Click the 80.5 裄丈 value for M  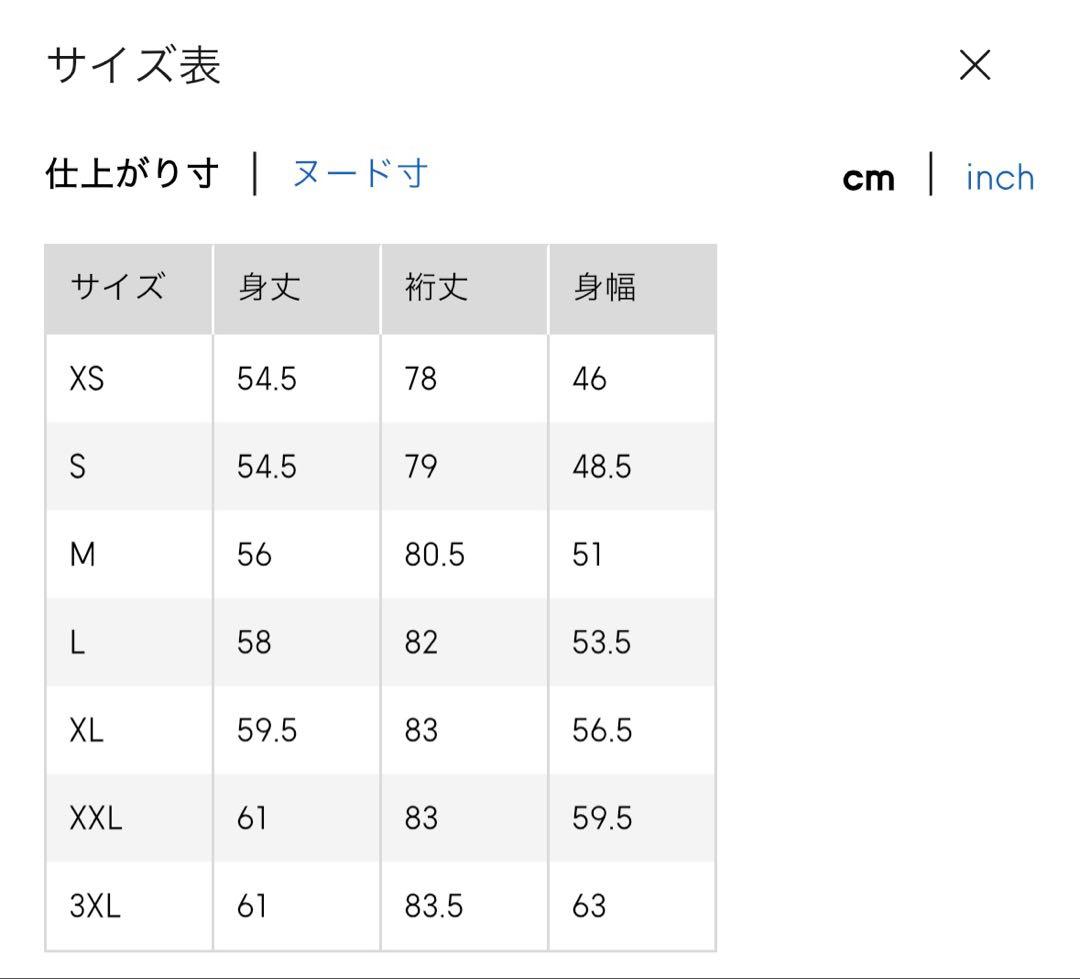(434, 554)
